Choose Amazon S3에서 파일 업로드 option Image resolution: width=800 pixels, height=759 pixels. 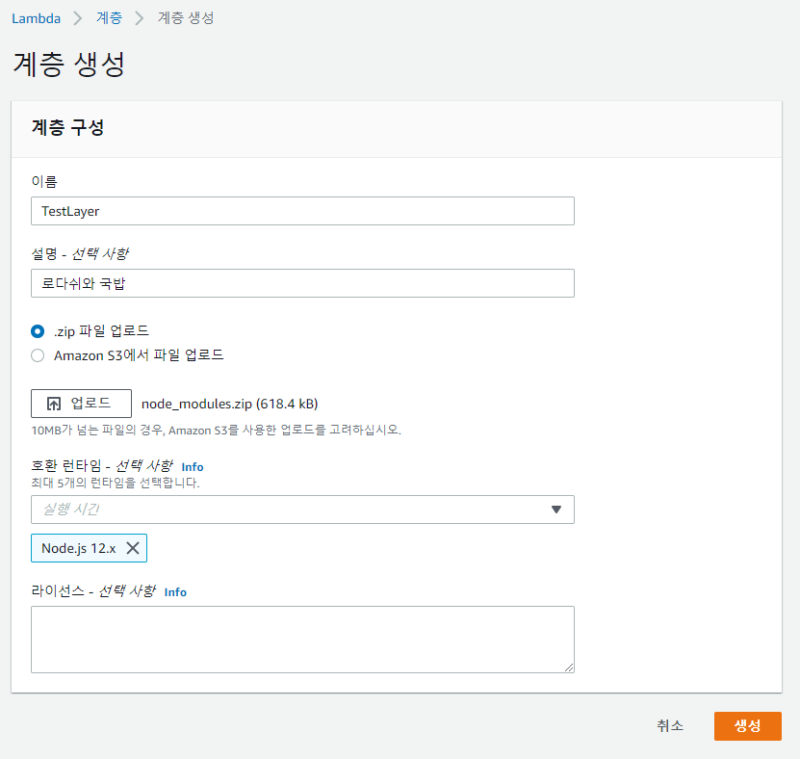coord(38,355)
